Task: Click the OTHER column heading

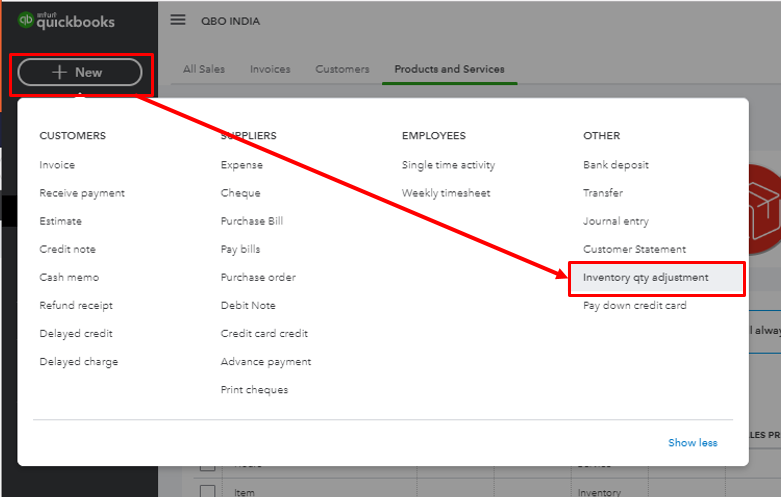Action: pyautogui.click(x=602, y=136)
